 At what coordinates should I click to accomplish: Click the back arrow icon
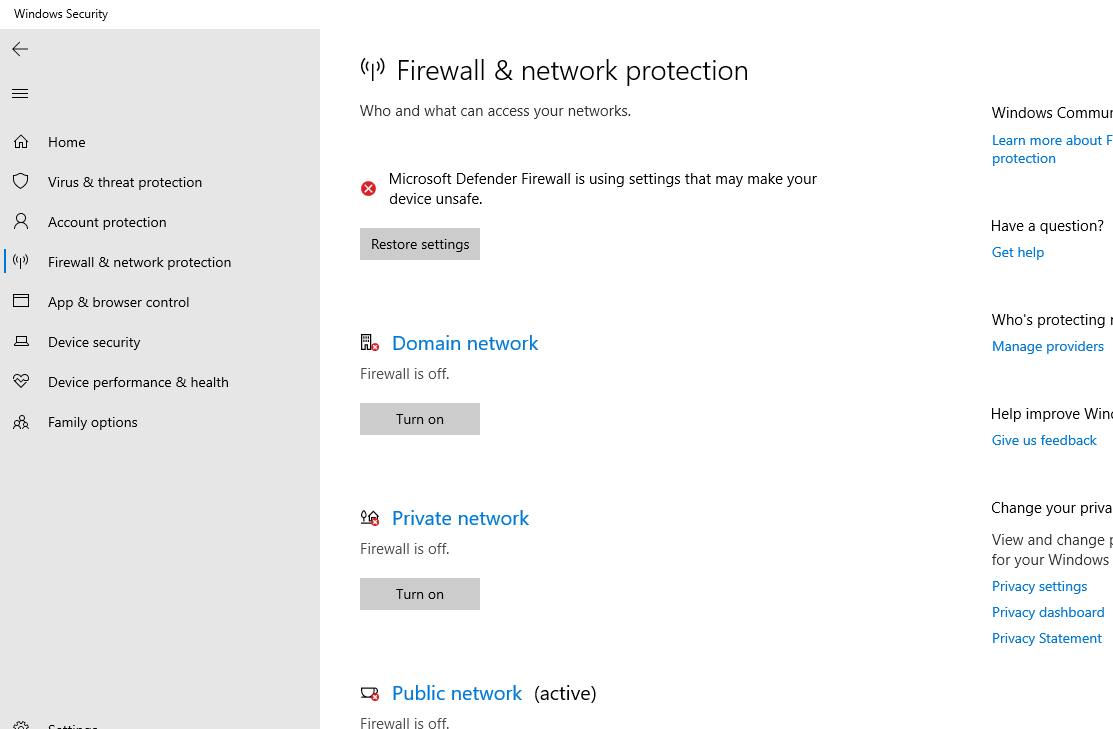click(x=20, y=49)
